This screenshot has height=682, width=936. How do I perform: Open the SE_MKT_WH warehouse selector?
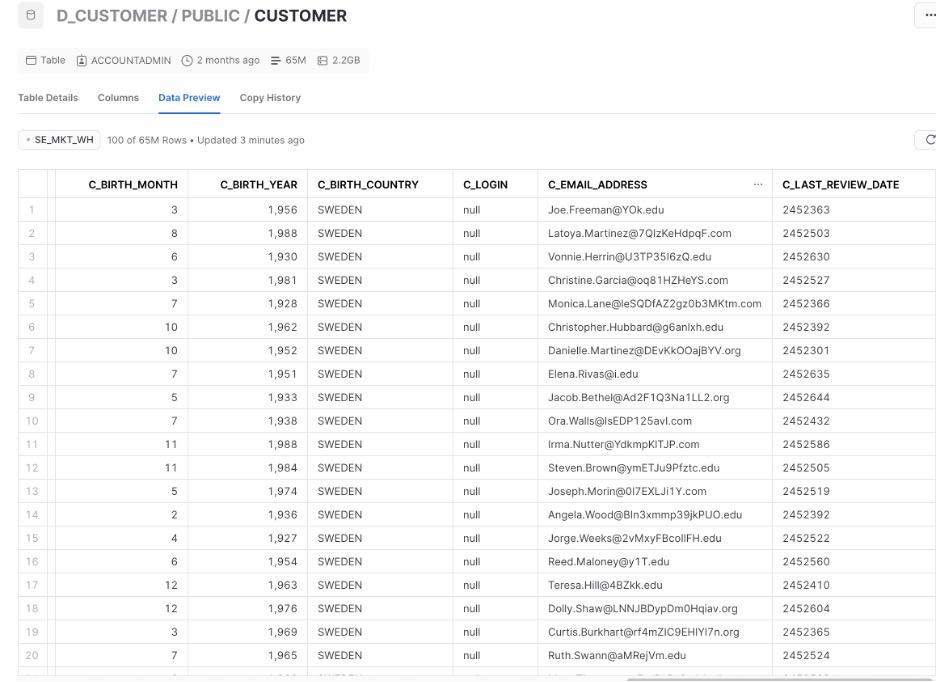(x=61, y=140)
